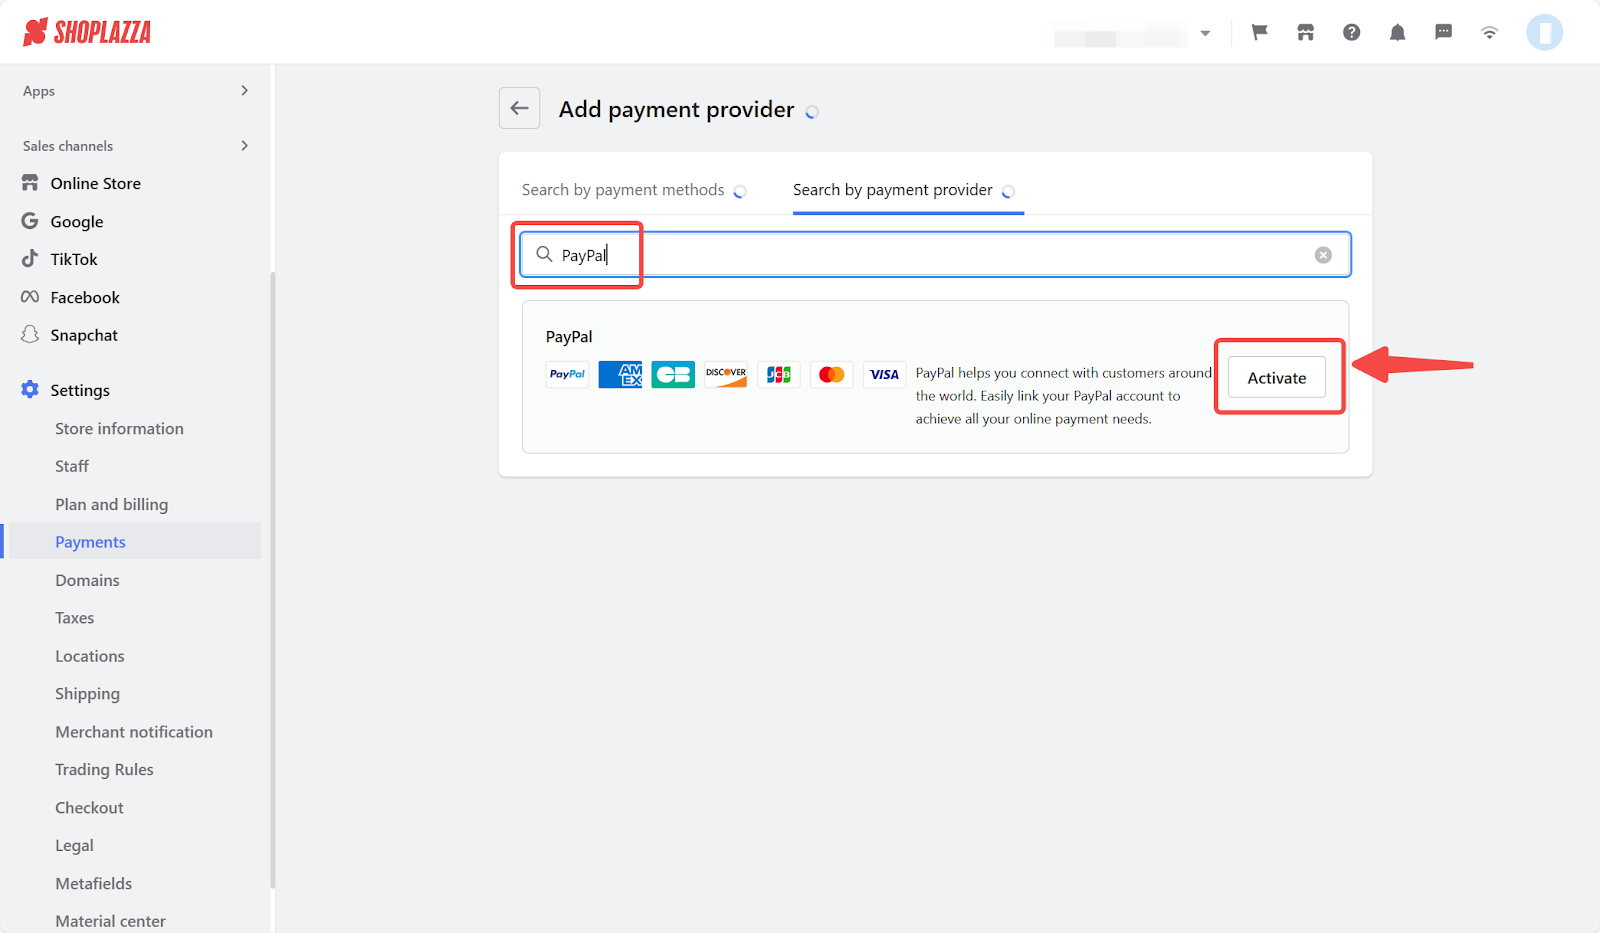
Task: Open the chat message icon
Action: pyautogui.click(x=1444, y=32)
